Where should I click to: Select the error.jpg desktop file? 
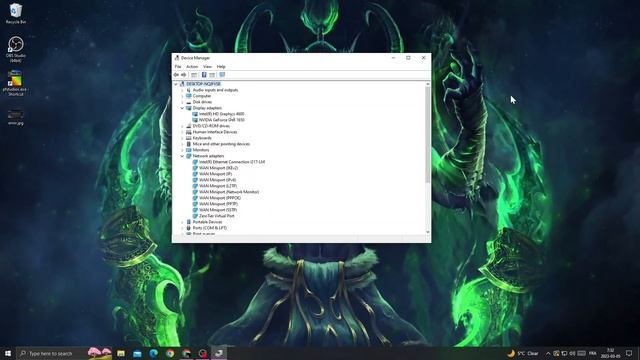coord(16,117)
